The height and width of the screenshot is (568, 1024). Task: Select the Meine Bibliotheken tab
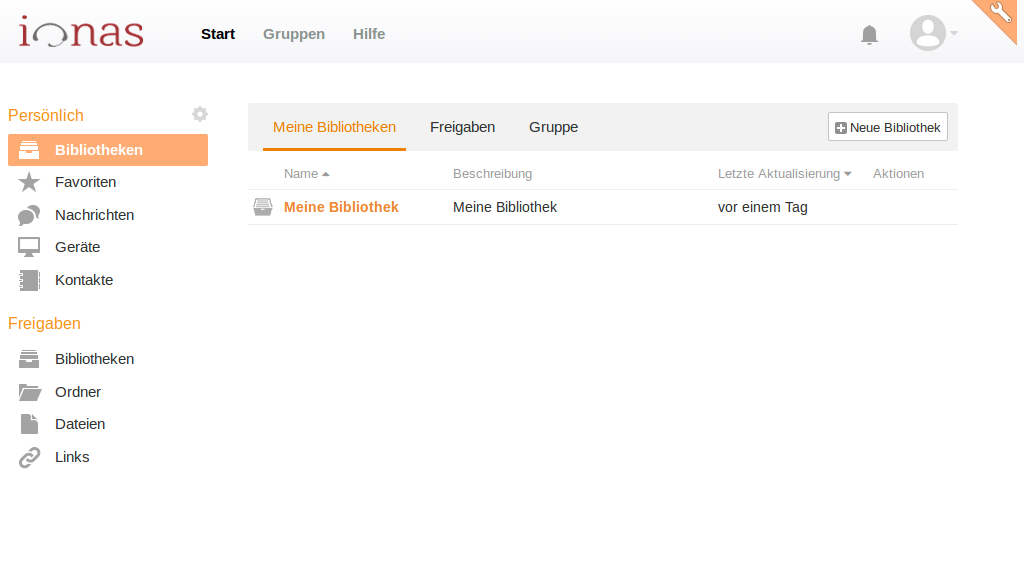tap(334, 127)
